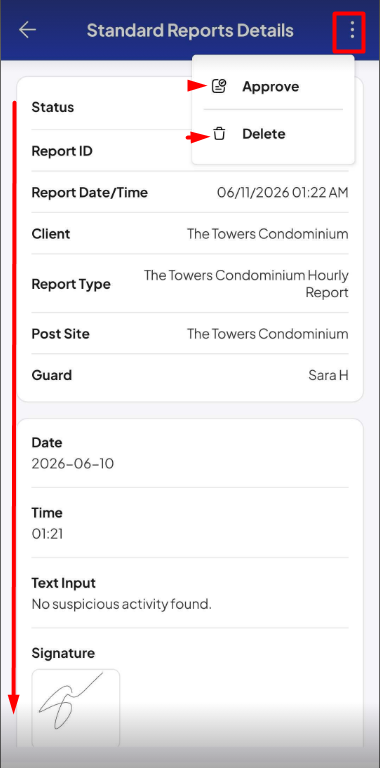
Task: Open the three-dot overflow menu
Action: (352, 30)
